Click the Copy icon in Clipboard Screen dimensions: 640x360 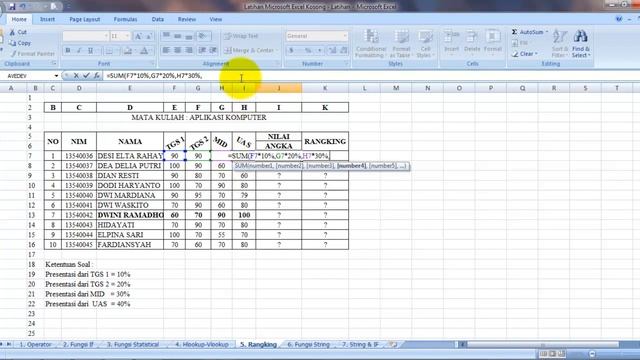(13, 43)
